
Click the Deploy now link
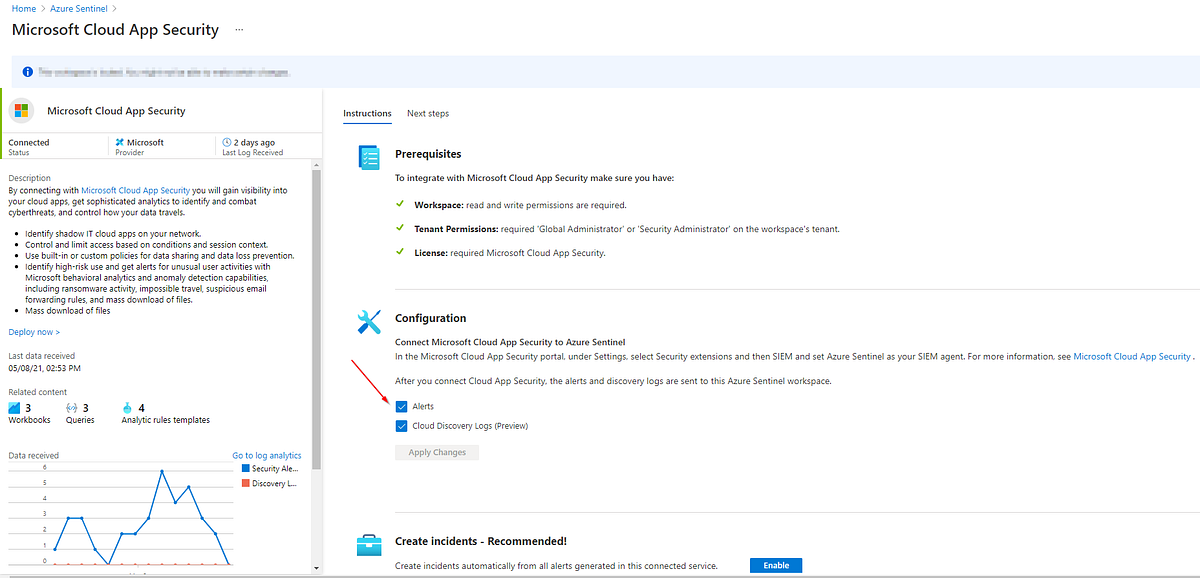tap(34, 332)
